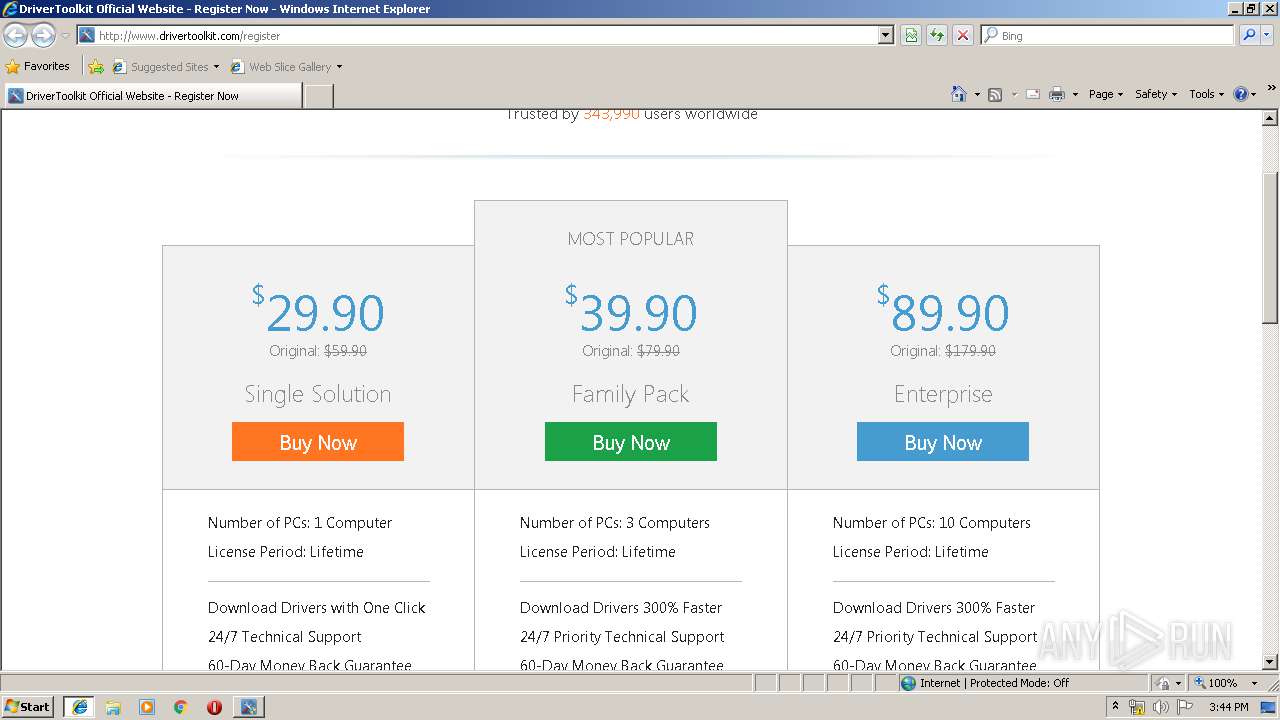Click the address bar showing drivertoolkit.com/register
This screenshot has width=1280, height=720.
[477, 35]
